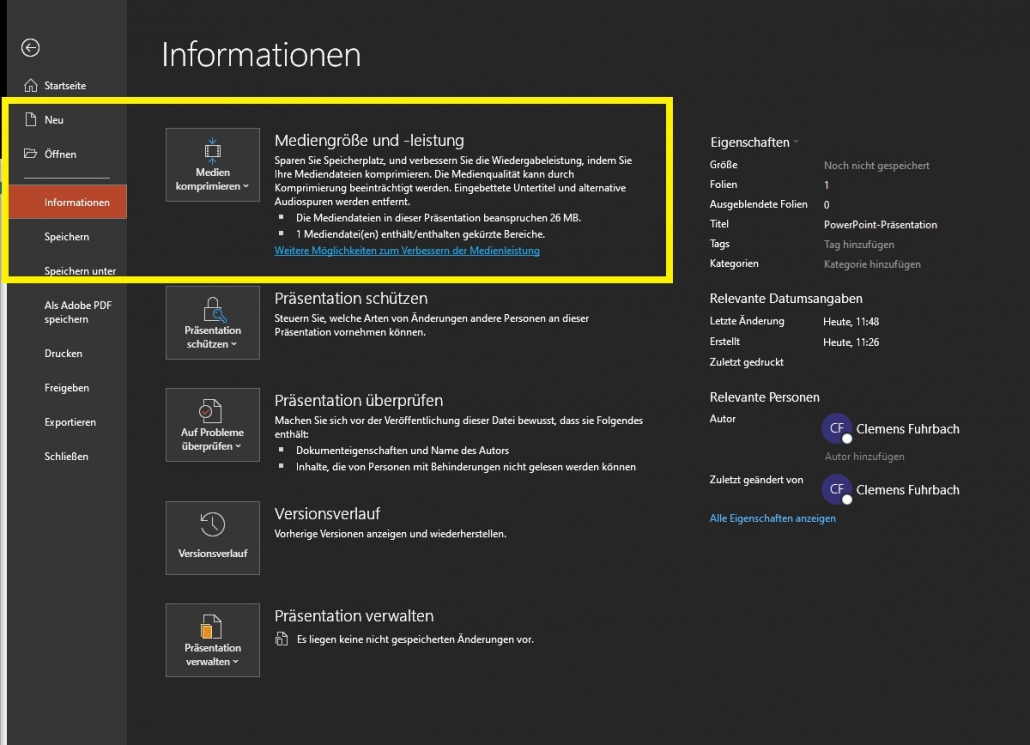Open Exportieren from the sidebar
This screenshot has height=745, width=1030.
tap(70, 422)
